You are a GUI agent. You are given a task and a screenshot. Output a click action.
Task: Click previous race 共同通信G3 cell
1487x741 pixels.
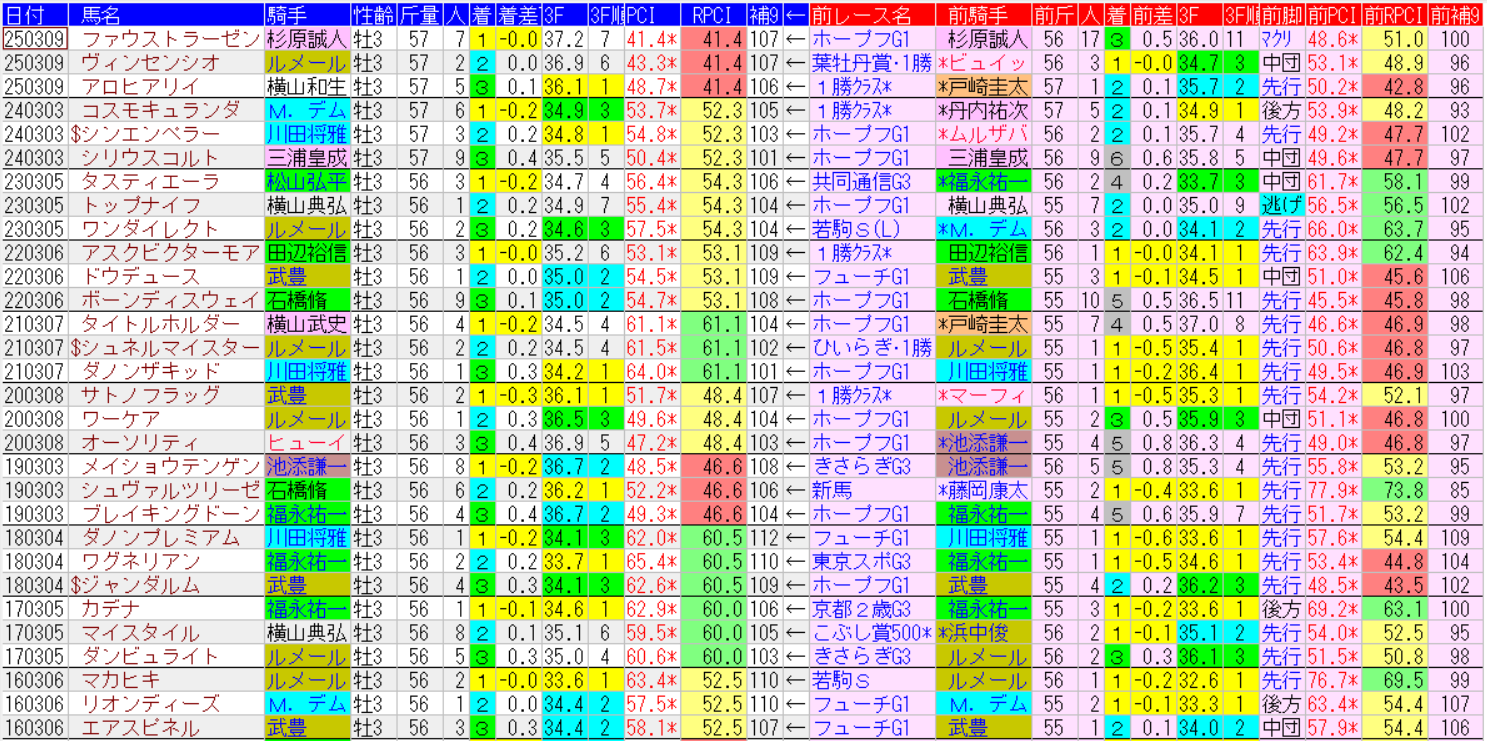pos(861,181)
